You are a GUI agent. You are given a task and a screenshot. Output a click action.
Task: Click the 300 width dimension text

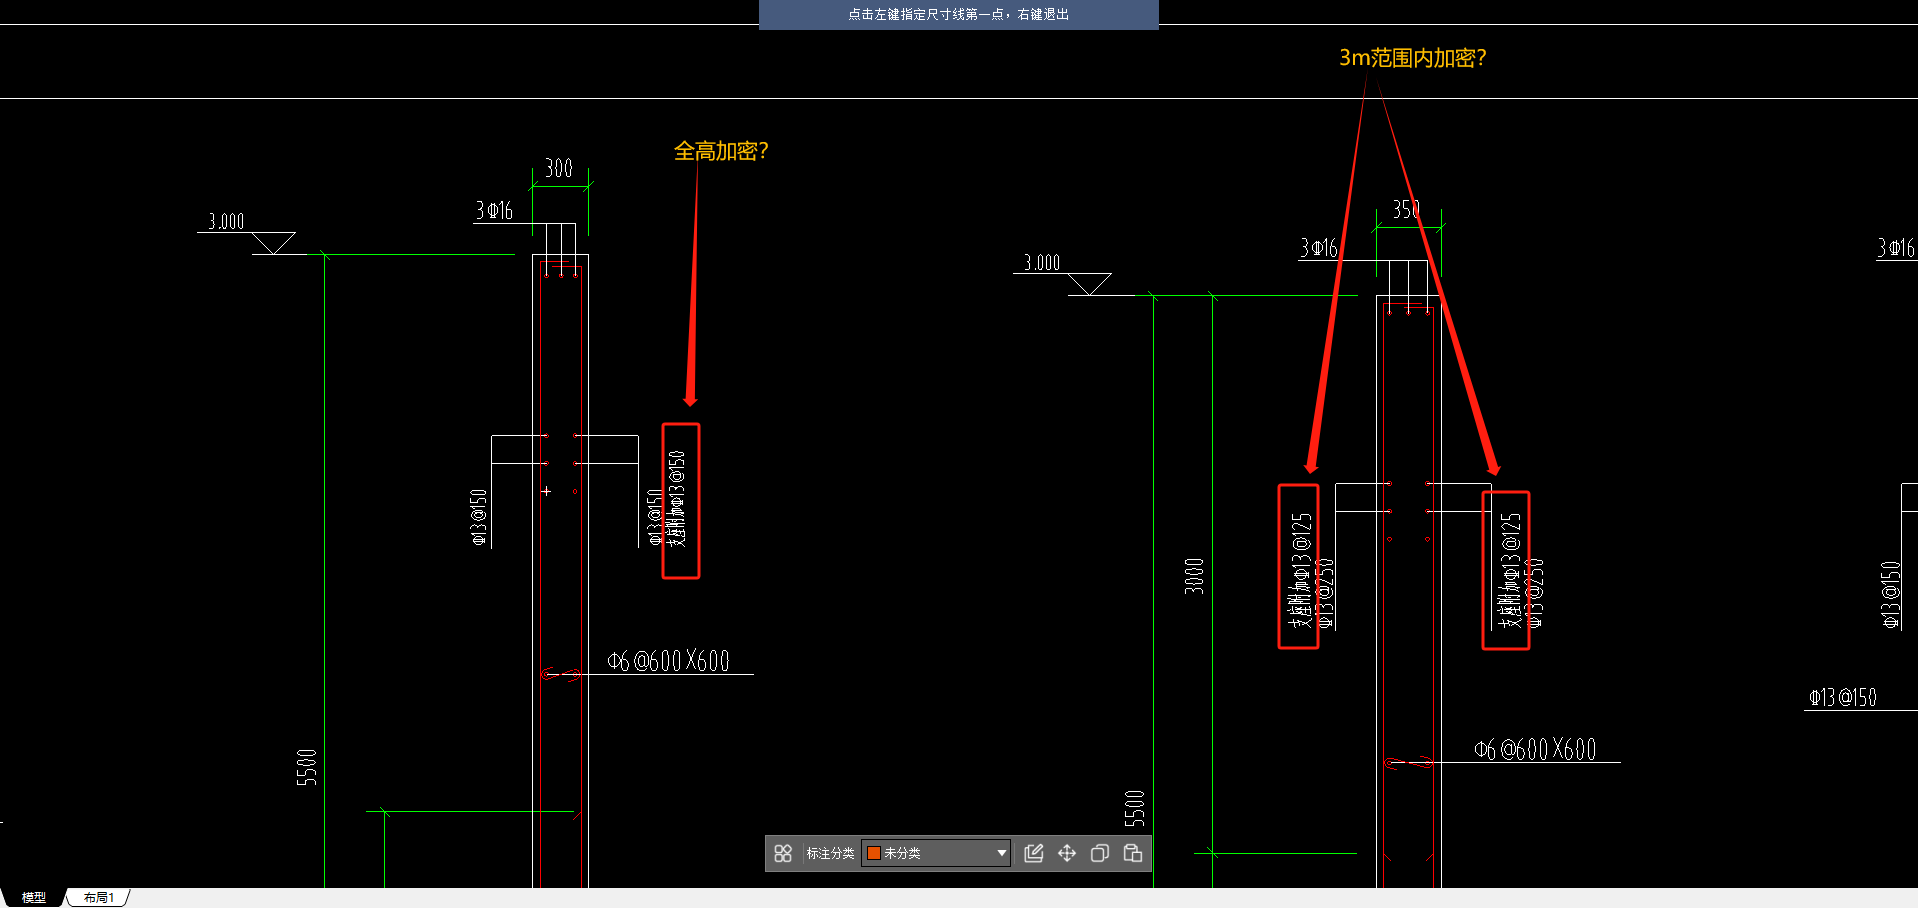(559, 168)
